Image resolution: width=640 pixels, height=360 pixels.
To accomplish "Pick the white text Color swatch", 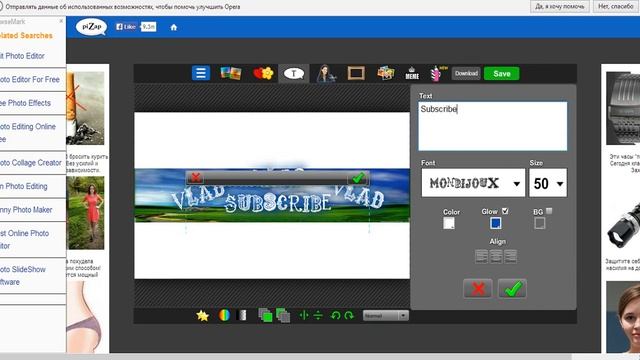I will 449,223.
